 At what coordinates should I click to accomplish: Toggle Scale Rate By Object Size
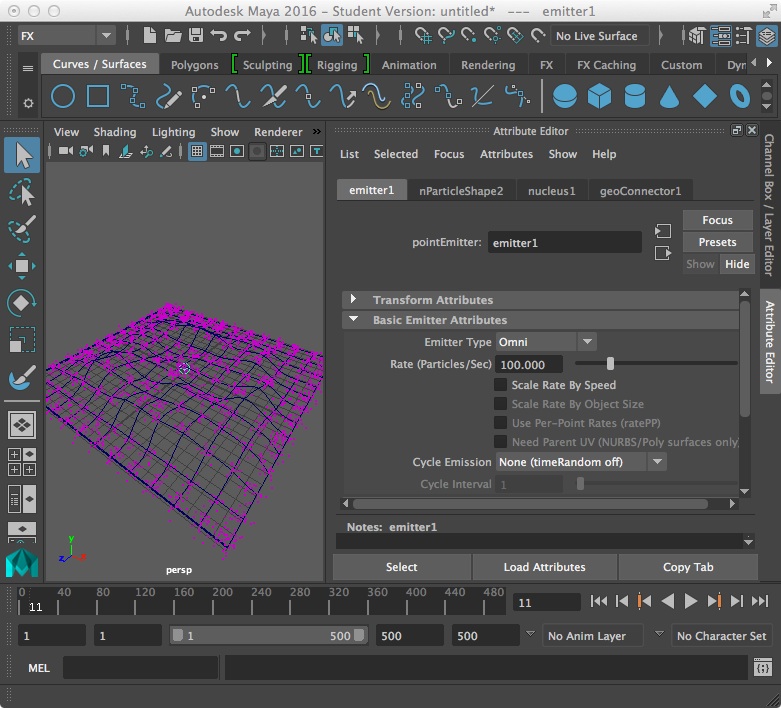501,404
